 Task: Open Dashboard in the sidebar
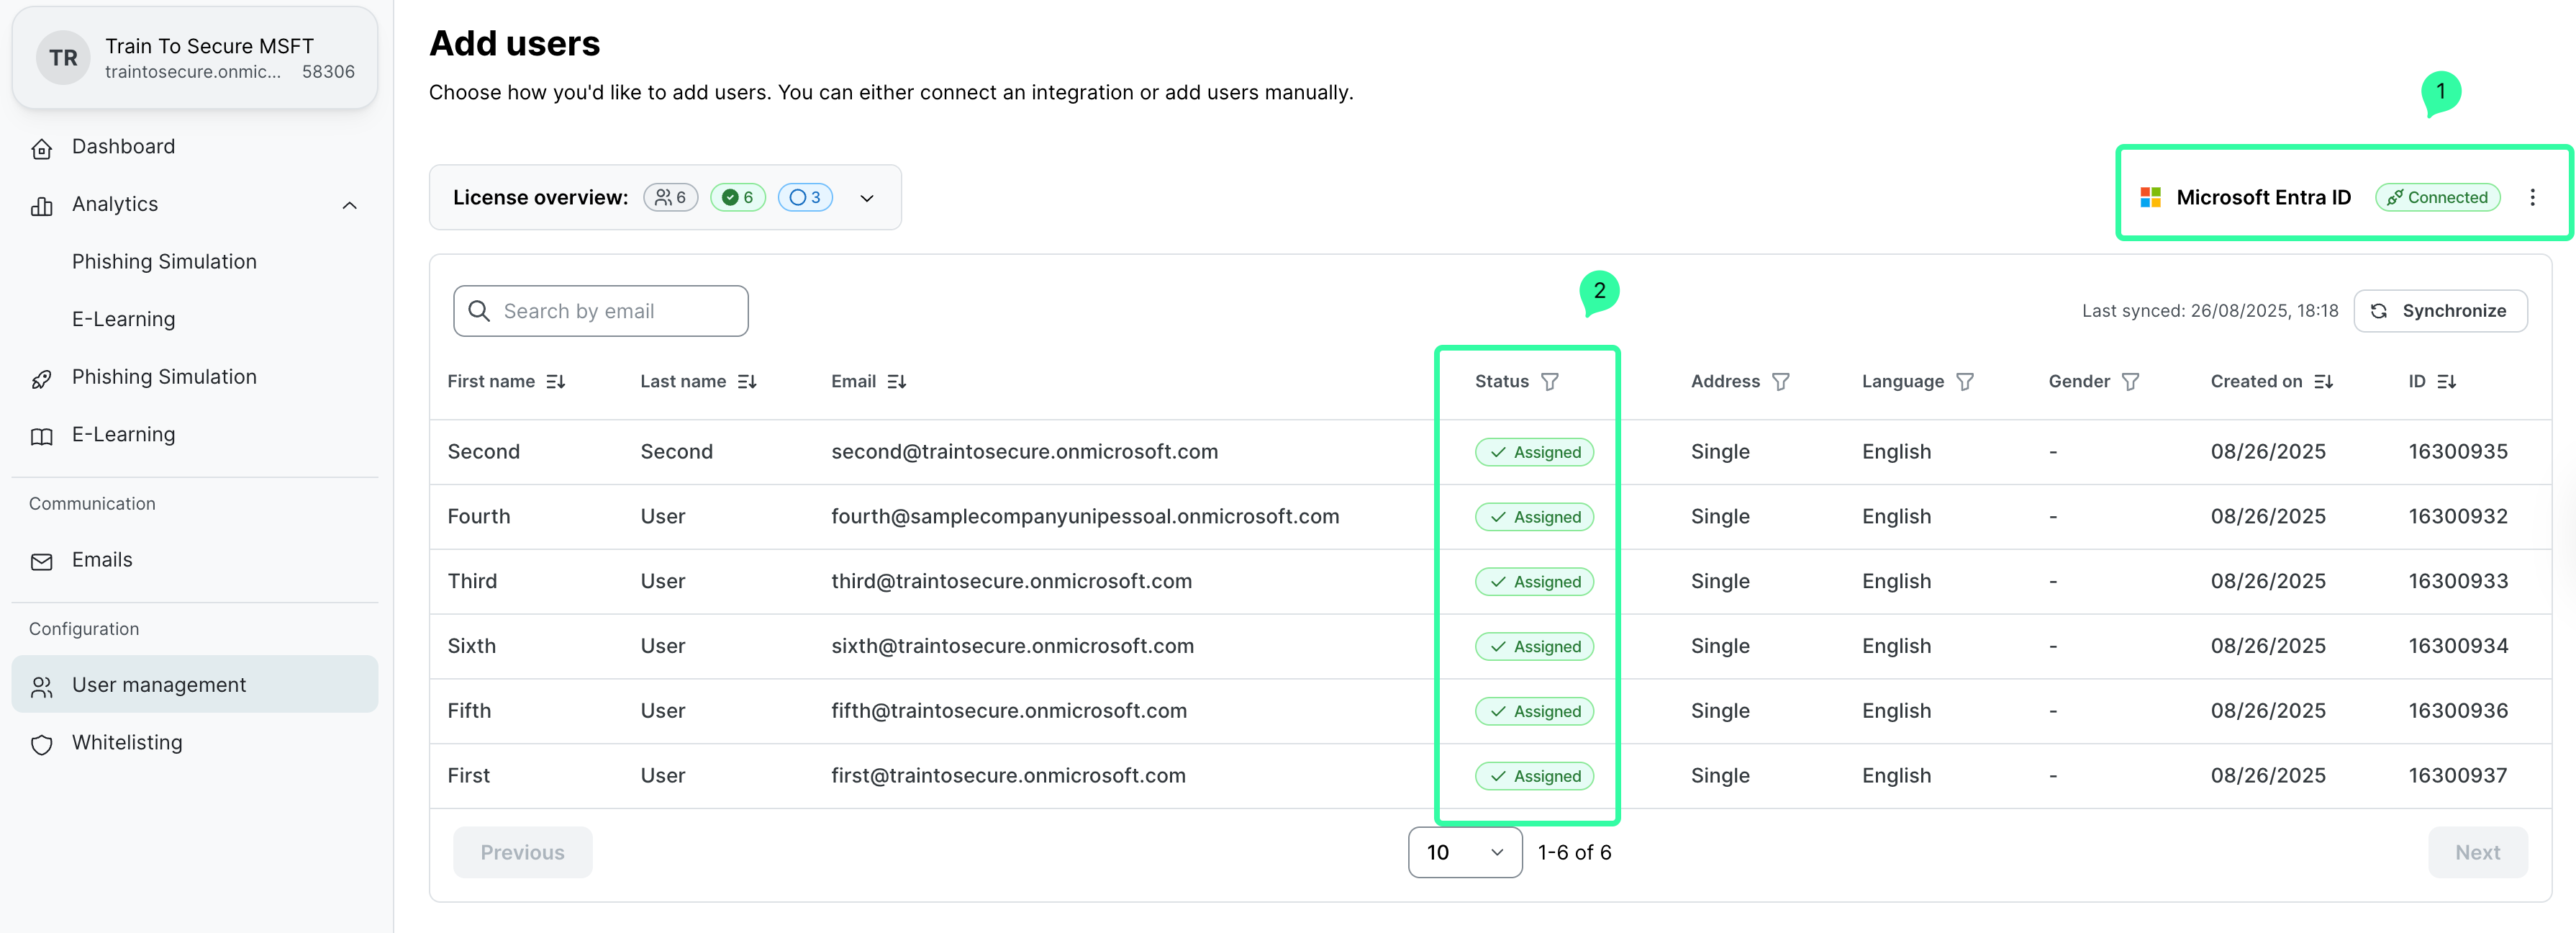tap(123, 147)
